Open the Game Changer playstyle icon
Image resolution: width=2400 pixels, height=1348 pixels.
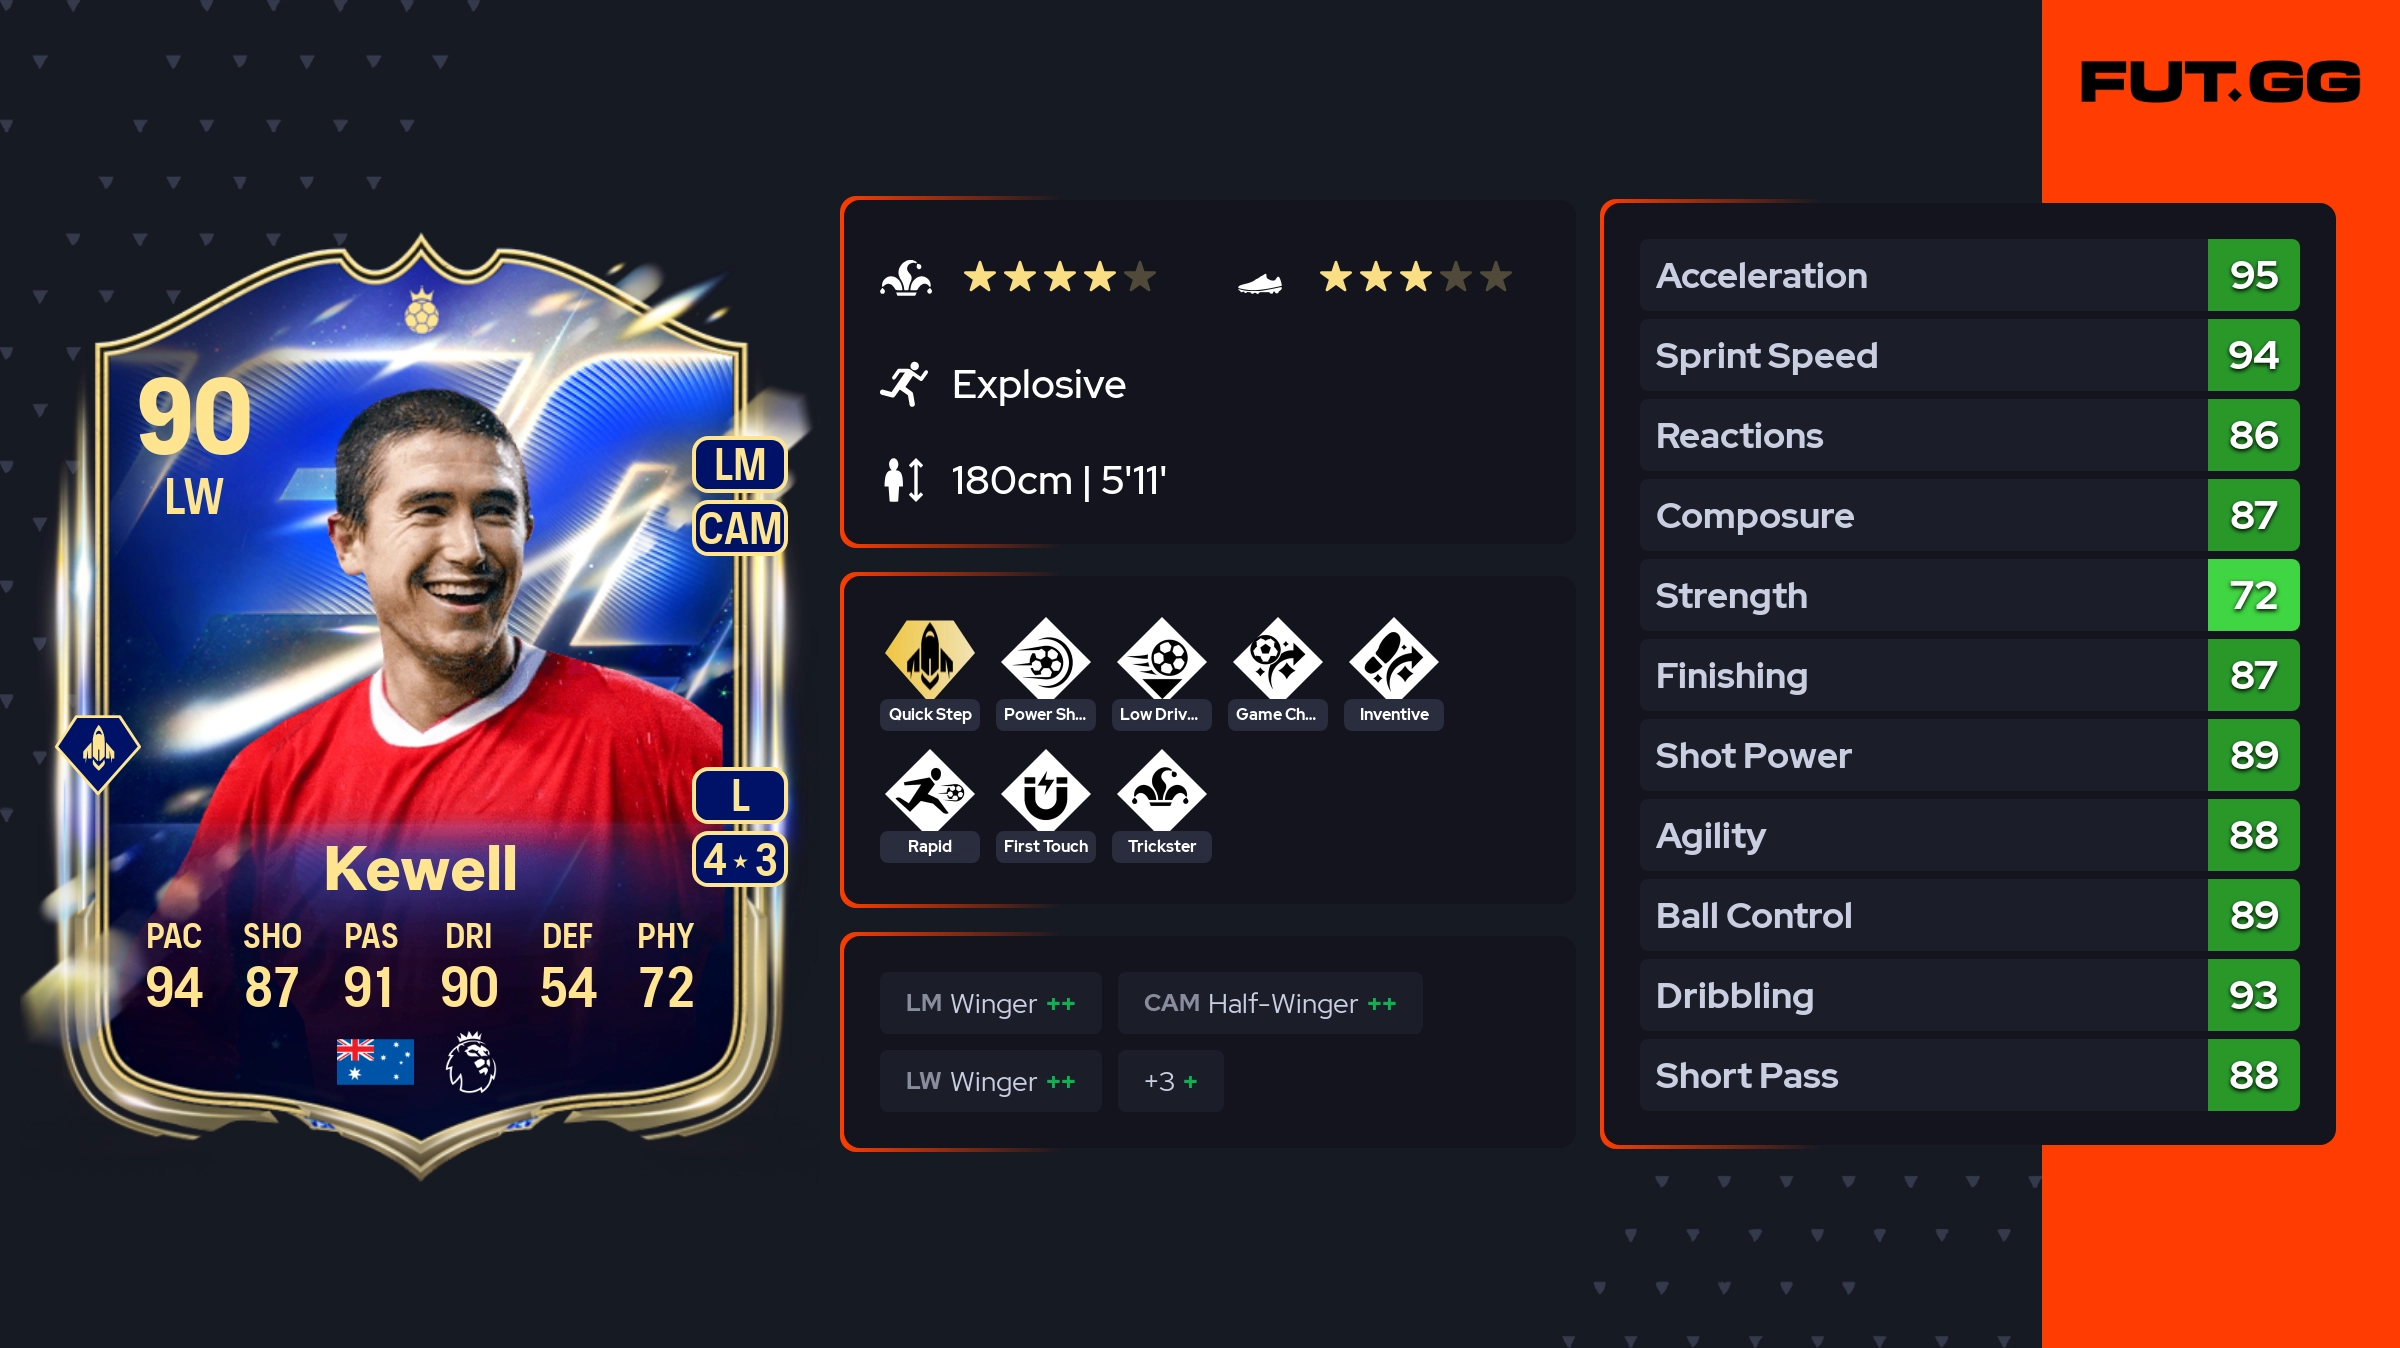(x=1278, y=659)
